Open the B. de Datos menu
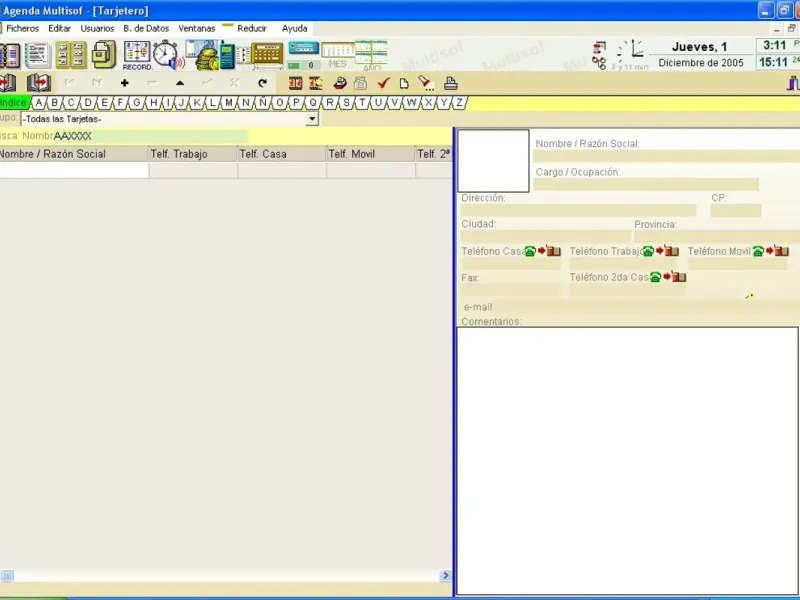800x600 pixels. click(146, 29)
